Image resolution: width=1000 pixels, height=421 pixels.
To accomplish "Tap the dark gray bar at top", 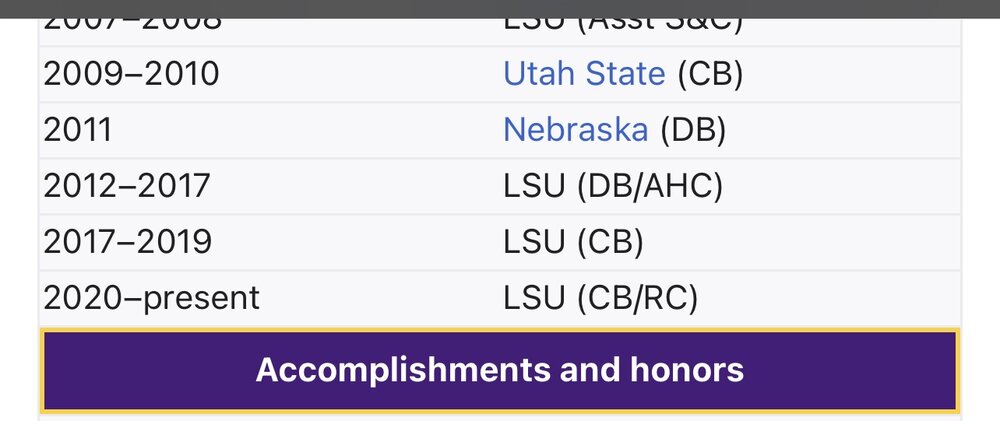I will point(500,8).
